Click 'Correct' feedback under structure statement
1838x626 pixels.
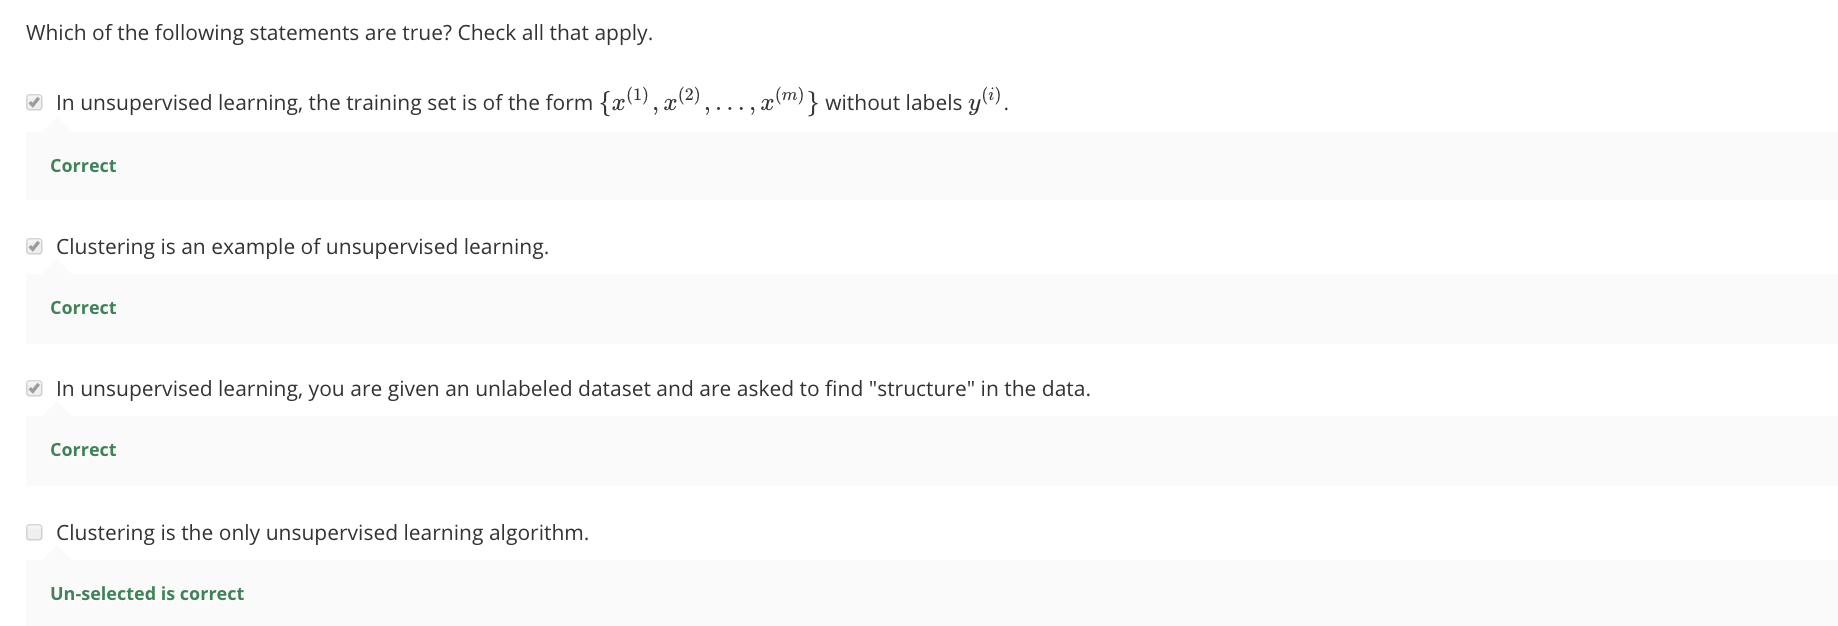tap(83, 450)
